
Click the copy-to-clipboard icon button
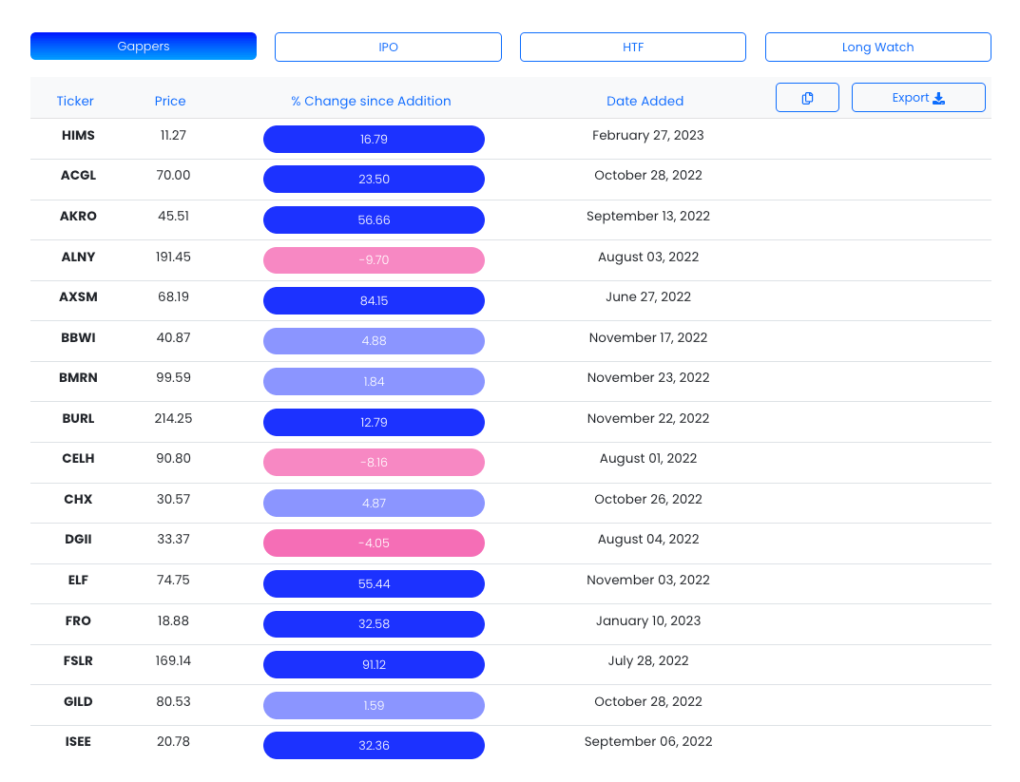807,98
